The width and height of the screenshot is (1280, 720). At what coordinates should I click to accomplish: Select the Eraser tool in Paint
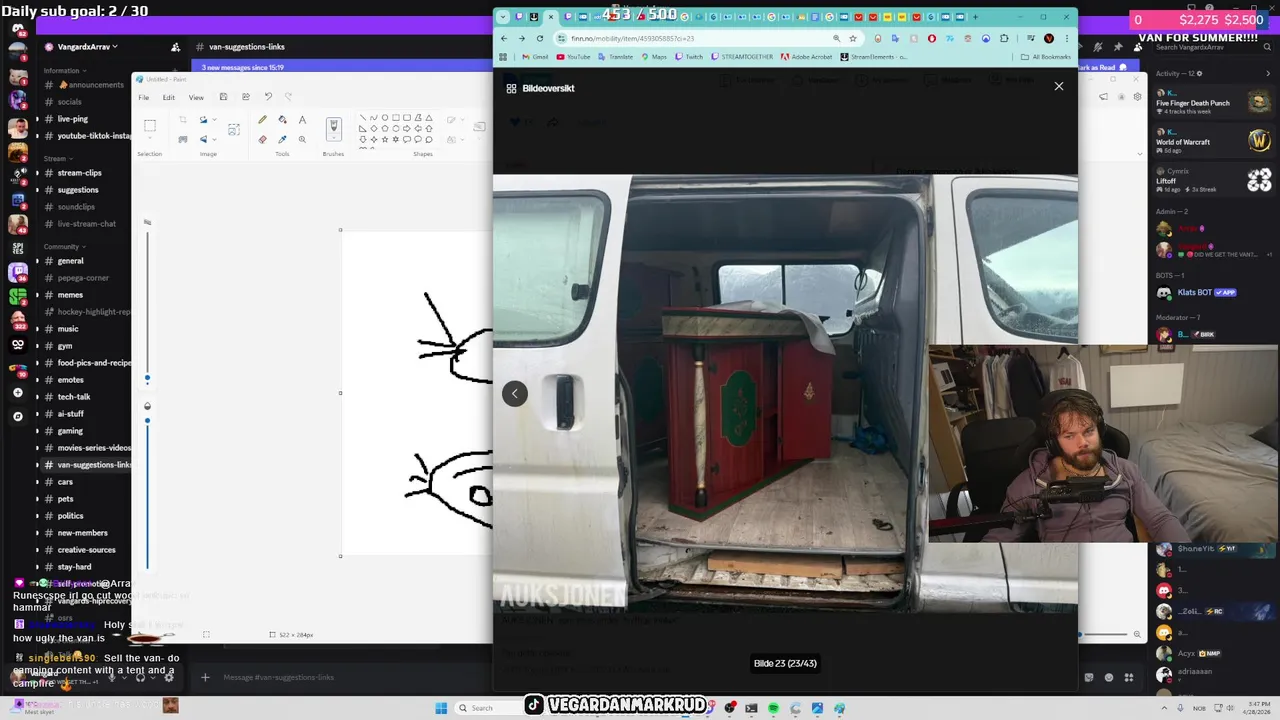point(262,139)
